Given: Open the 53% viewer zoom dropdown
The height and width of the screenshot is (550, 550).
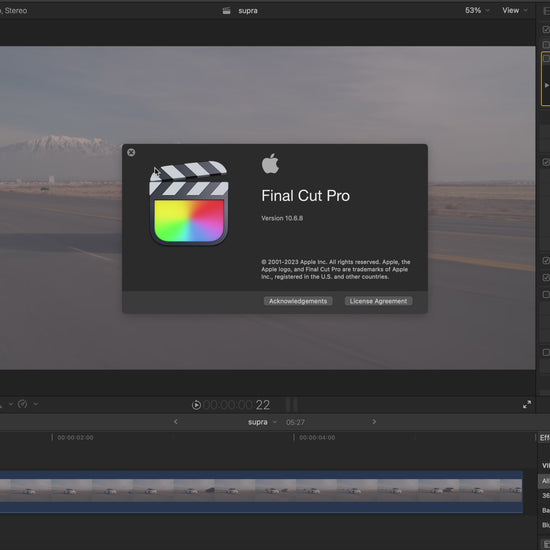Looking at the screenshot, I should coord(476,11).
